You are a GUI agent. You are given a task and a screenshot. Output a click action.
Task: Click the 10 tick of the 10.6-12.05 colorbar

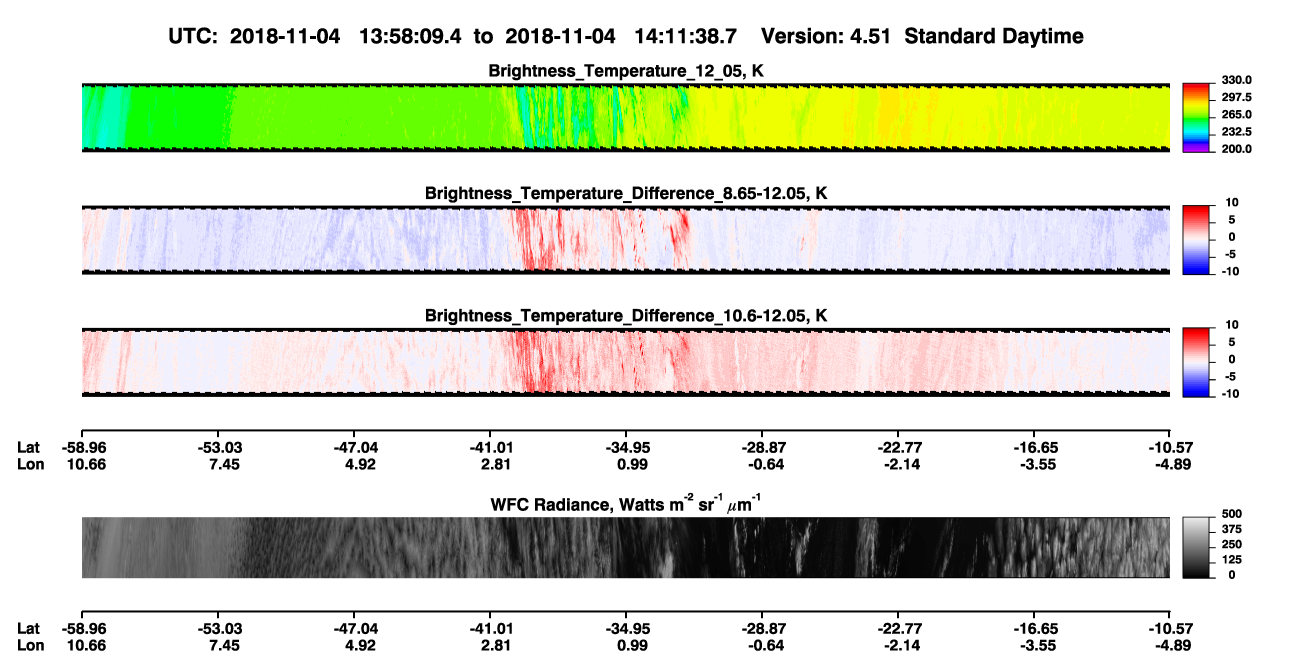click(1232, 325)
